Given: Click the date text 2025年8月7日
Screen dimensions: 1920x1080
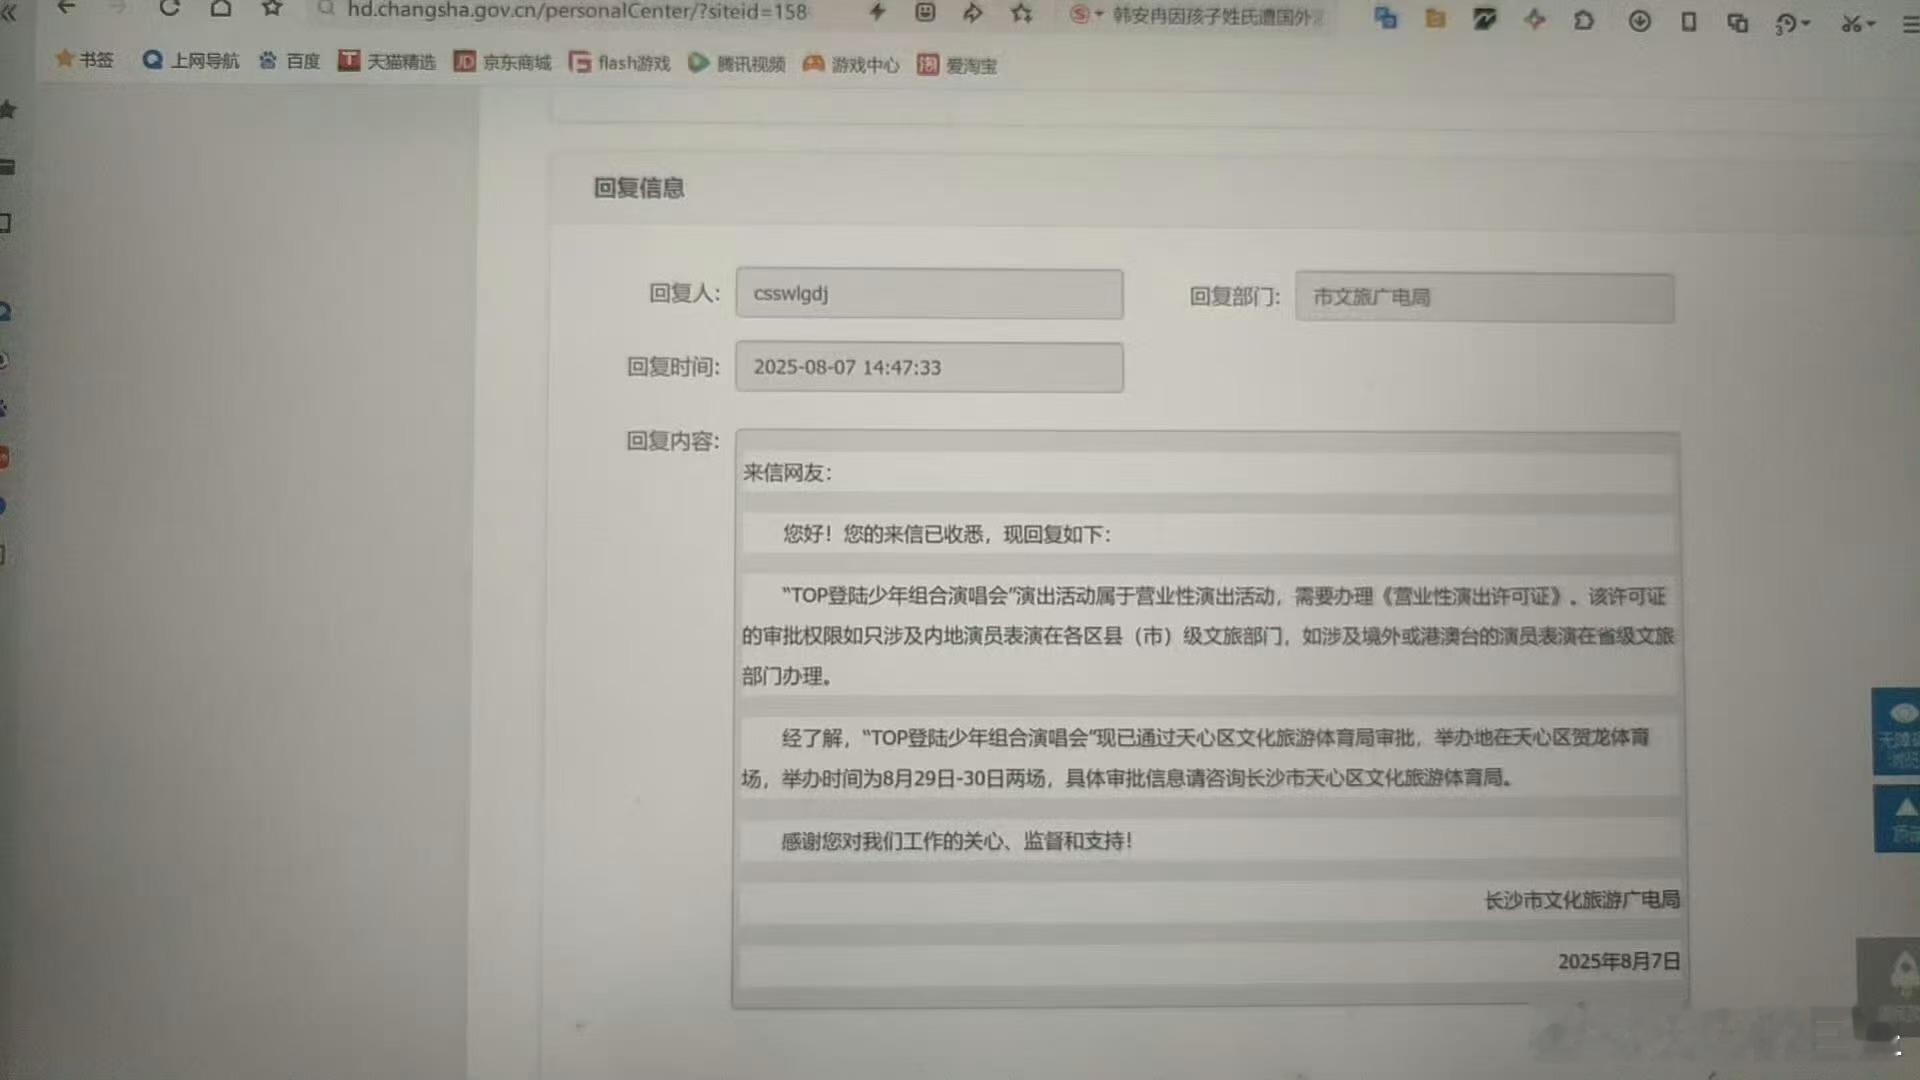Looking at the screenshot, I should click(x=1619, y=961).
